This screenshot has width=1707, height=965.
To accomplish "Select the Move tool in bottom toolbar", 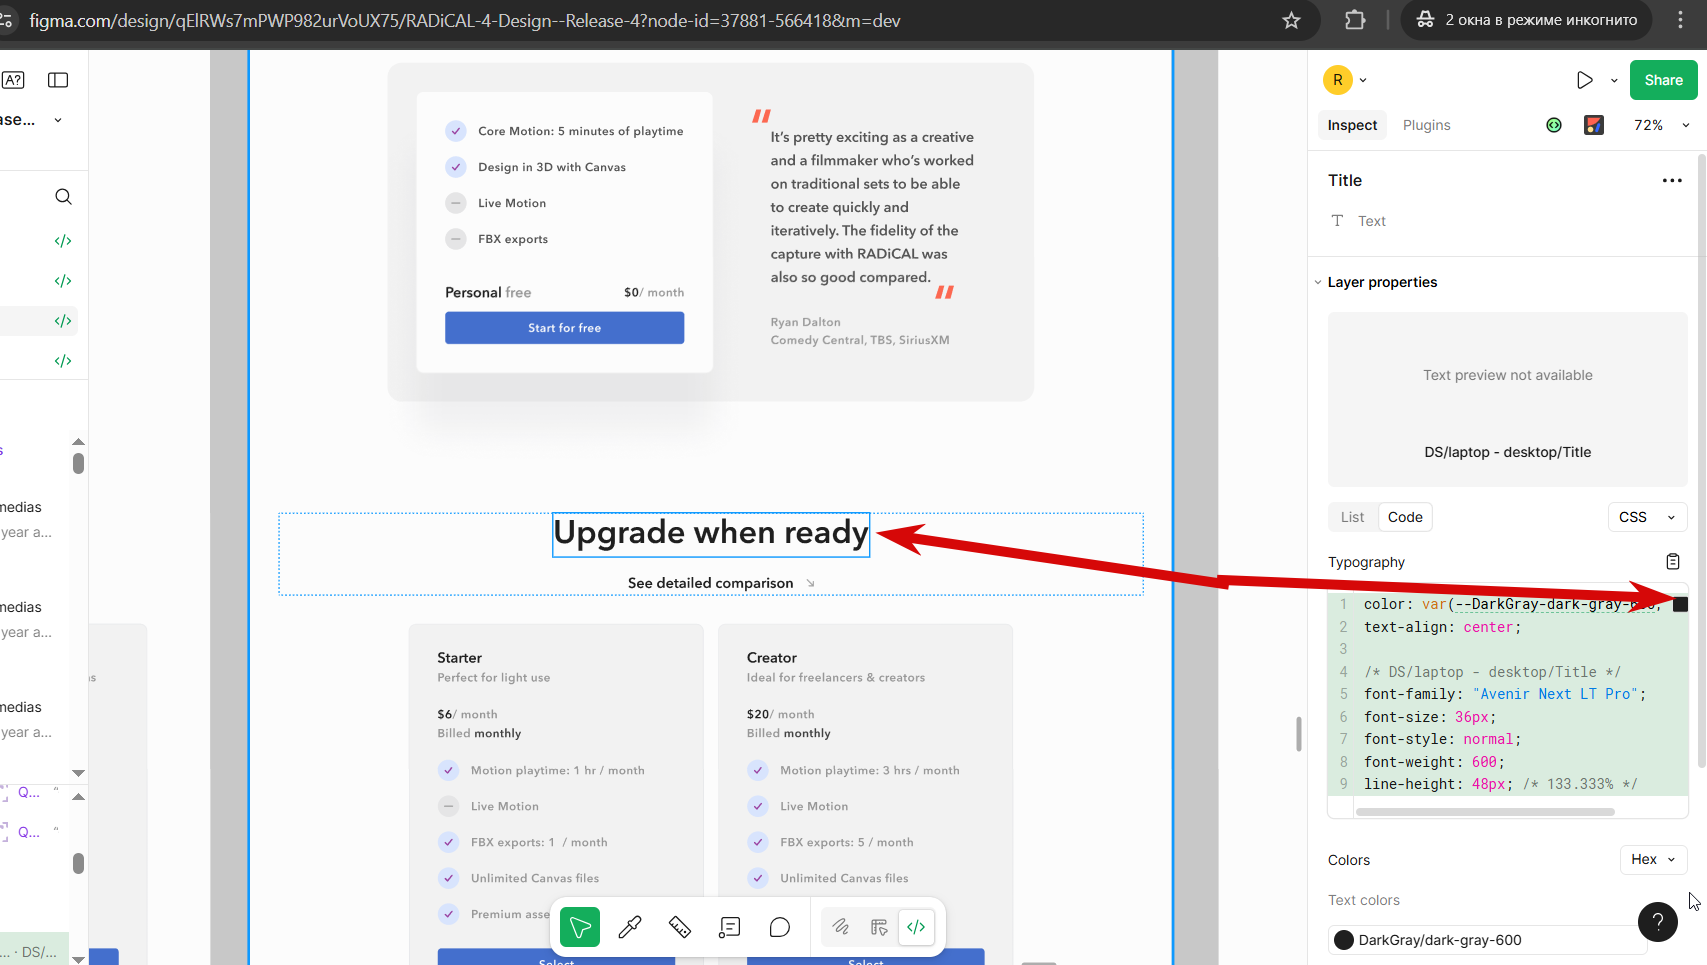I will 580,927.
